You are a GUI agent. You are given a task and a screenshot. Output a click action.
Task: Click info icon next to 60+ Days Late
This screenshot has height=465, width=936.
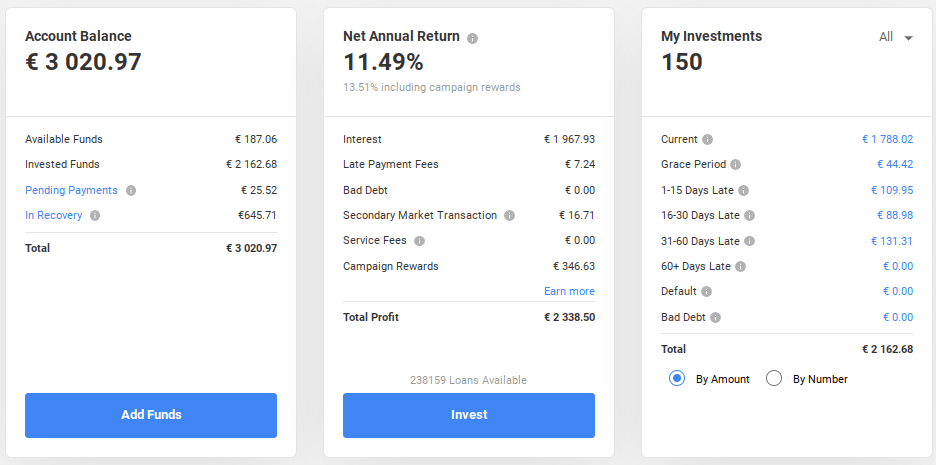[x=740, y=266]
